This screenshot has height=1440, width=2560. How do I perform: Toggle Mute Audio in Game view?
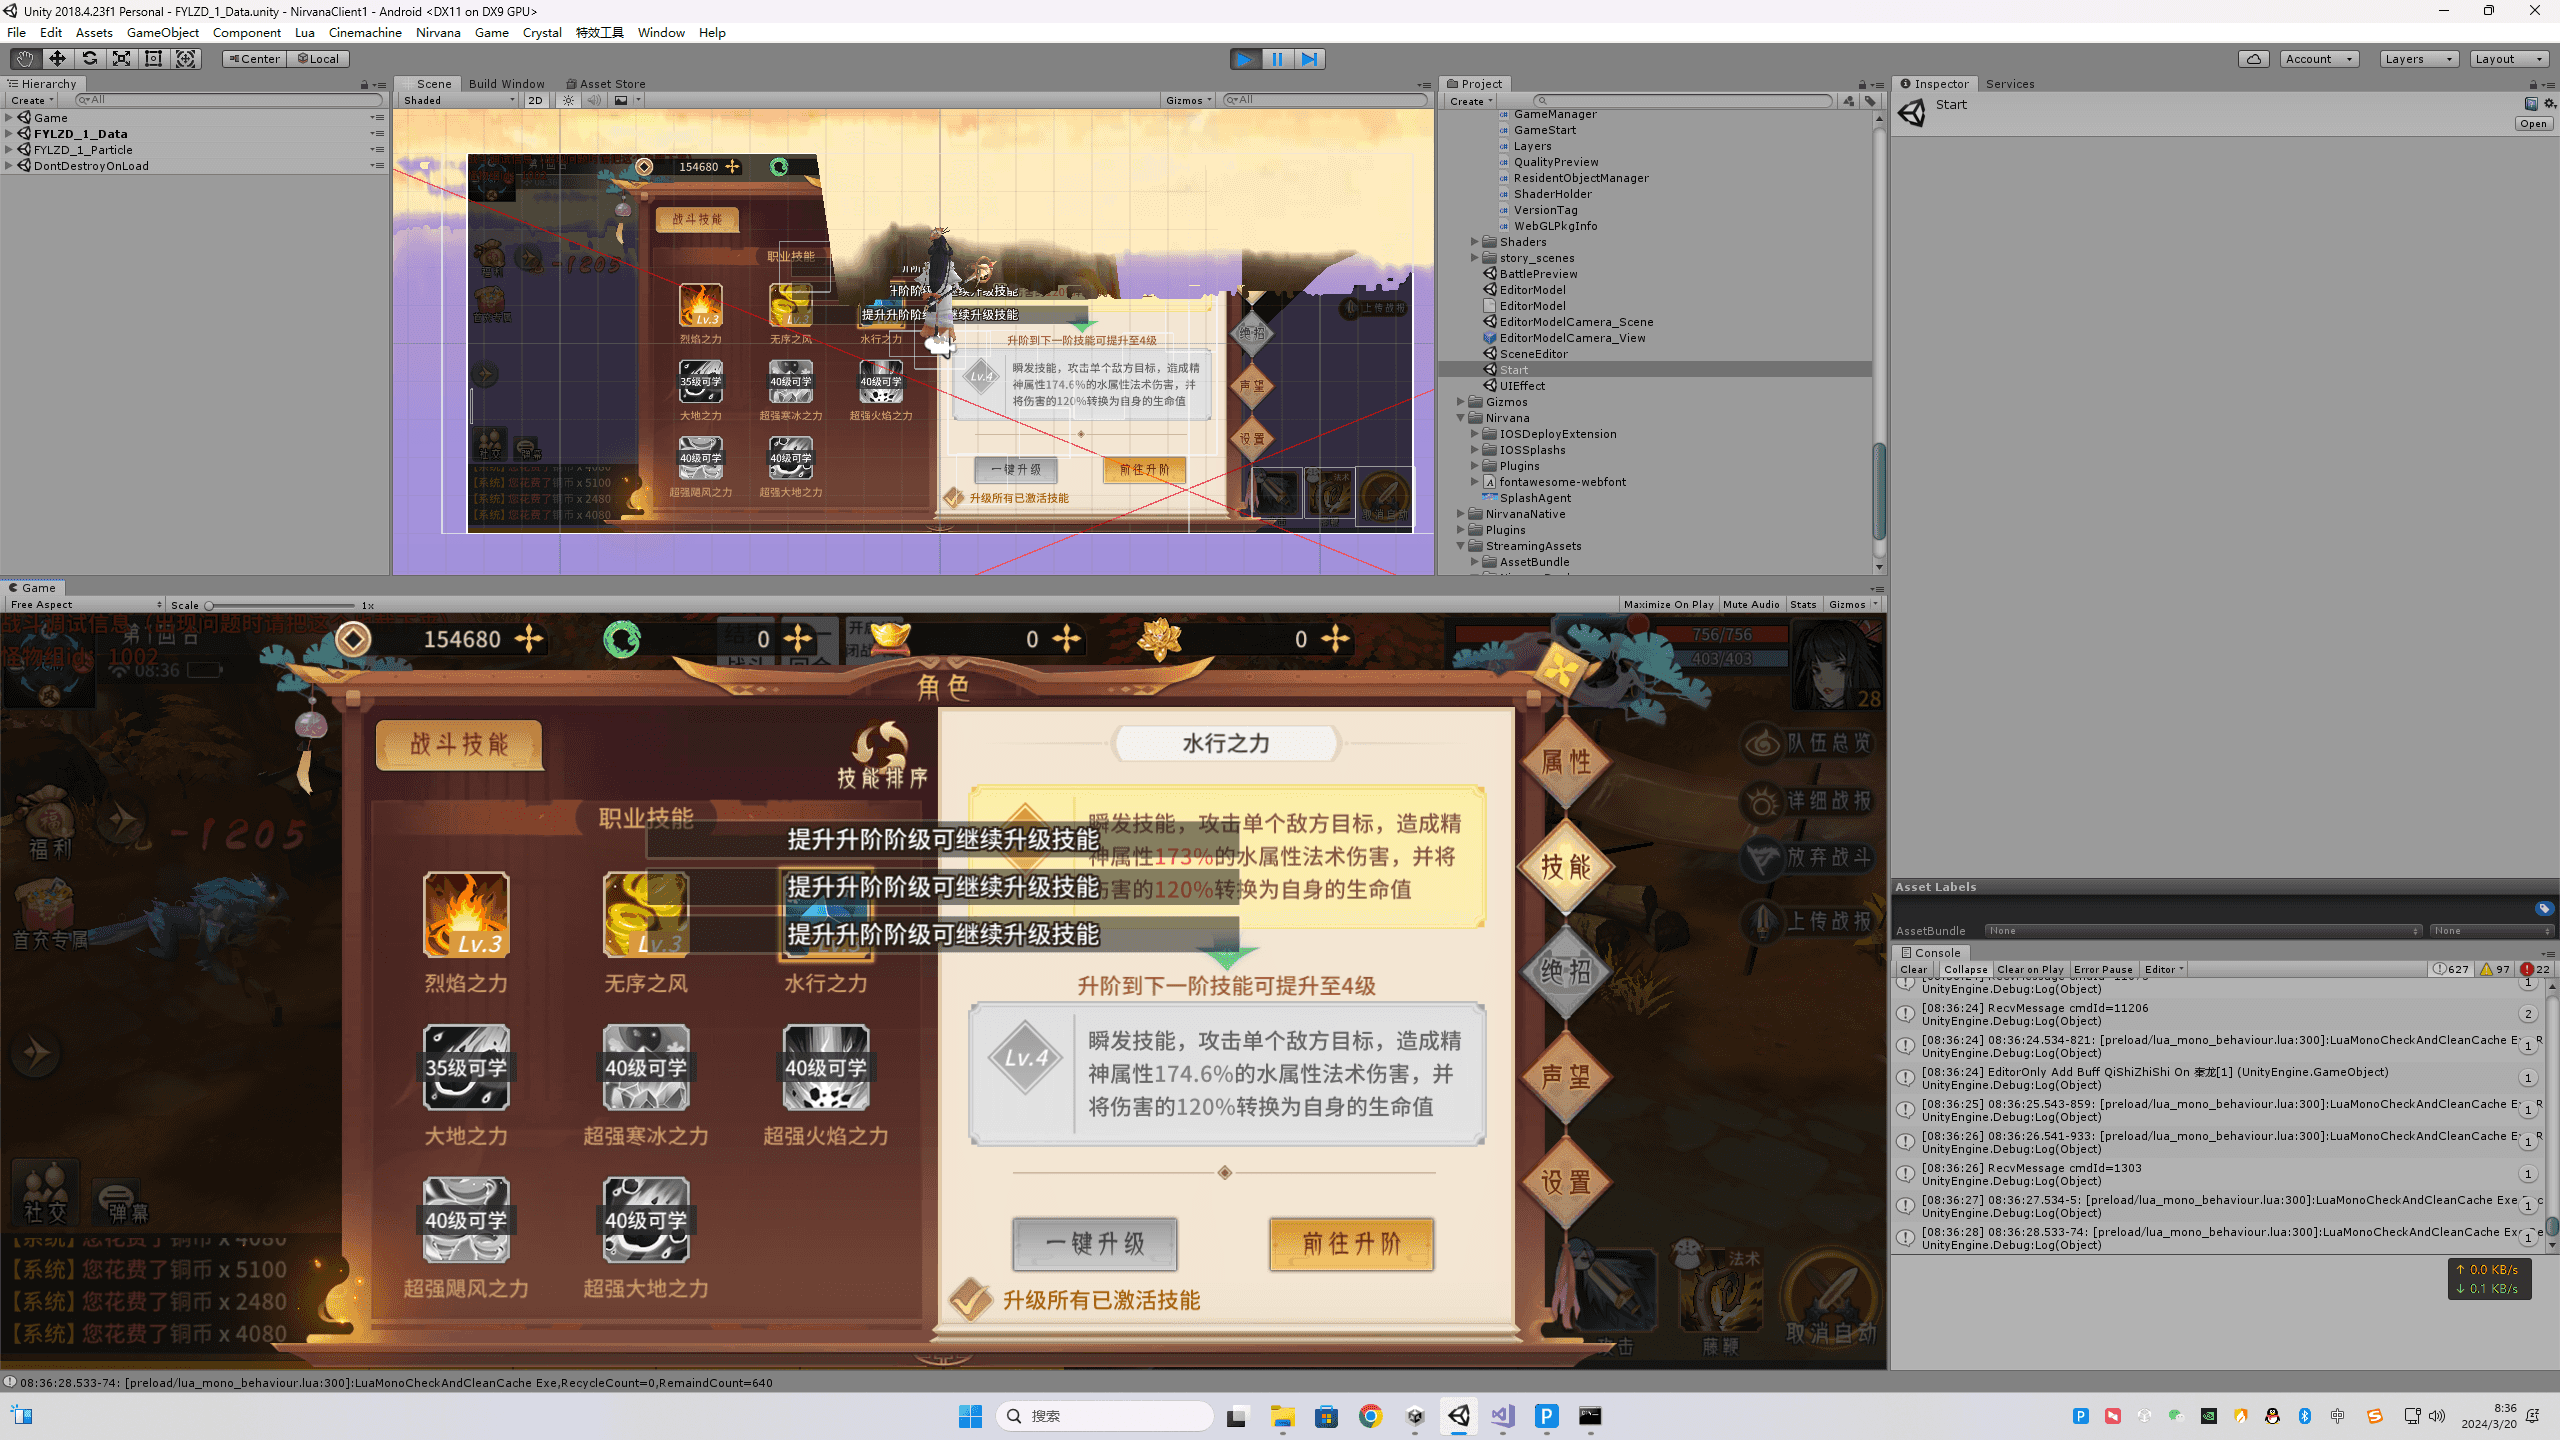tap(1751, 604)
